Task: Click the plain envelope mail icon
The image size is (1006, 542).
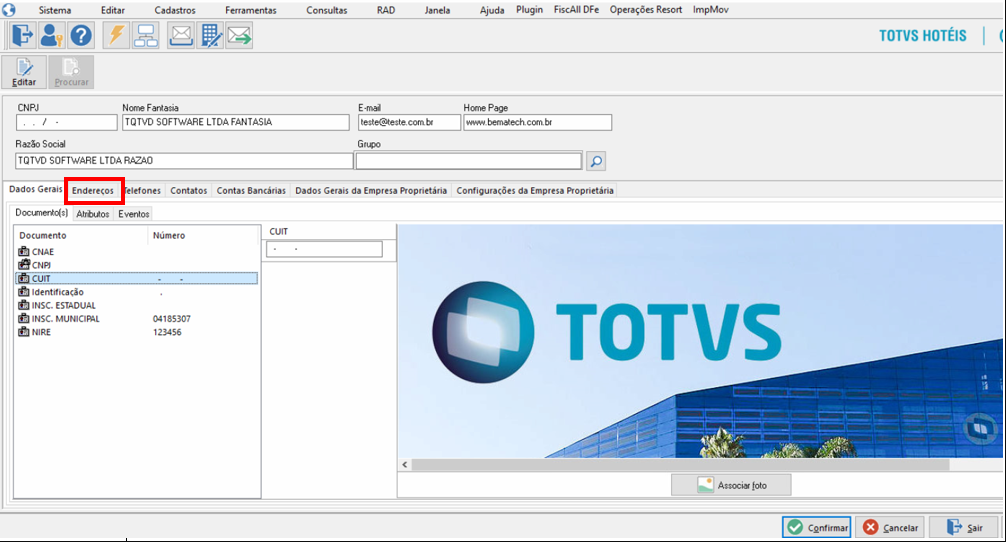Action: tap(181, 35)
